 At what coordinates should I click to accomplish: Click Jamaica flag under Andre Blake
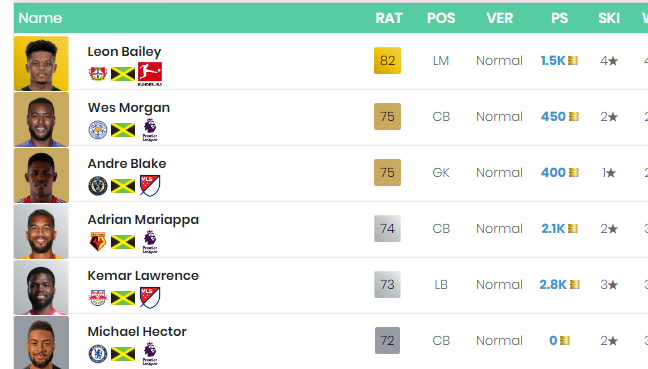[123, 186]
